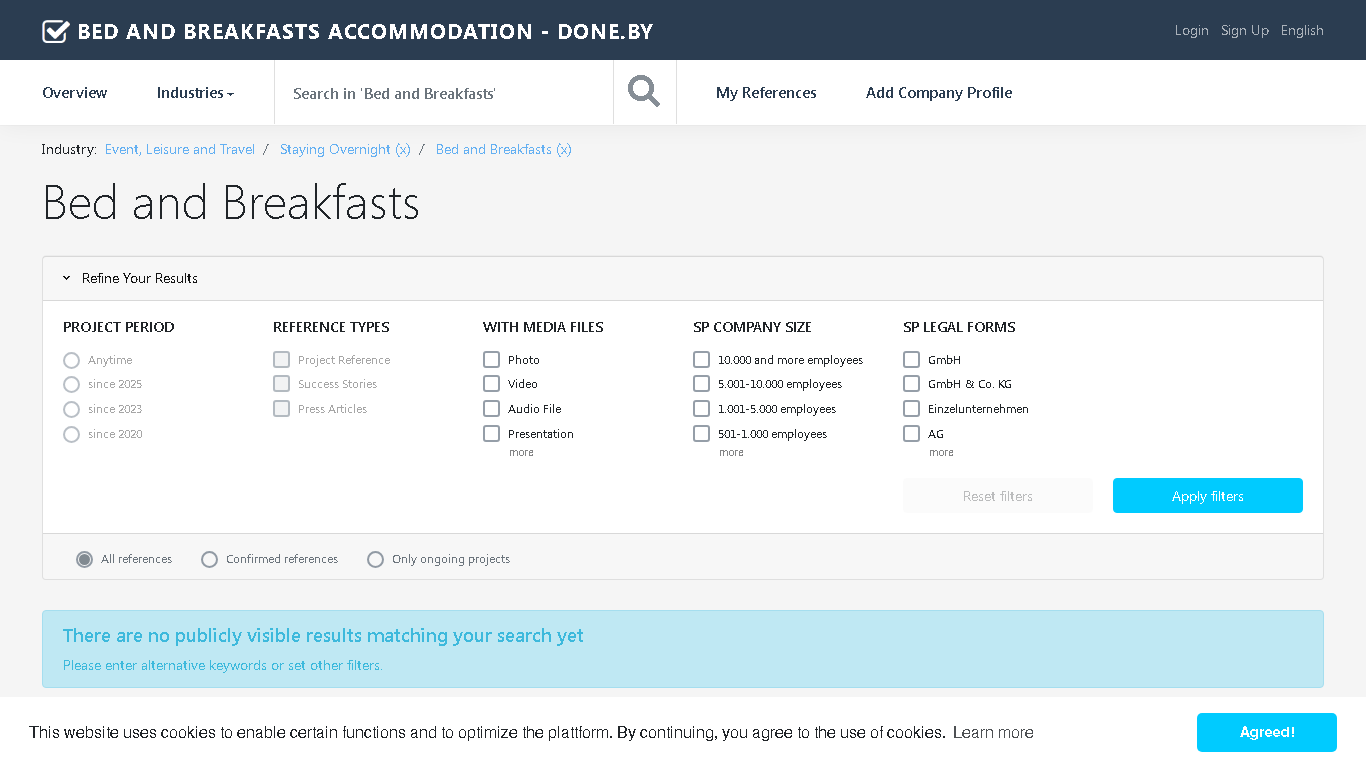Show more media file options

point(521,453)
